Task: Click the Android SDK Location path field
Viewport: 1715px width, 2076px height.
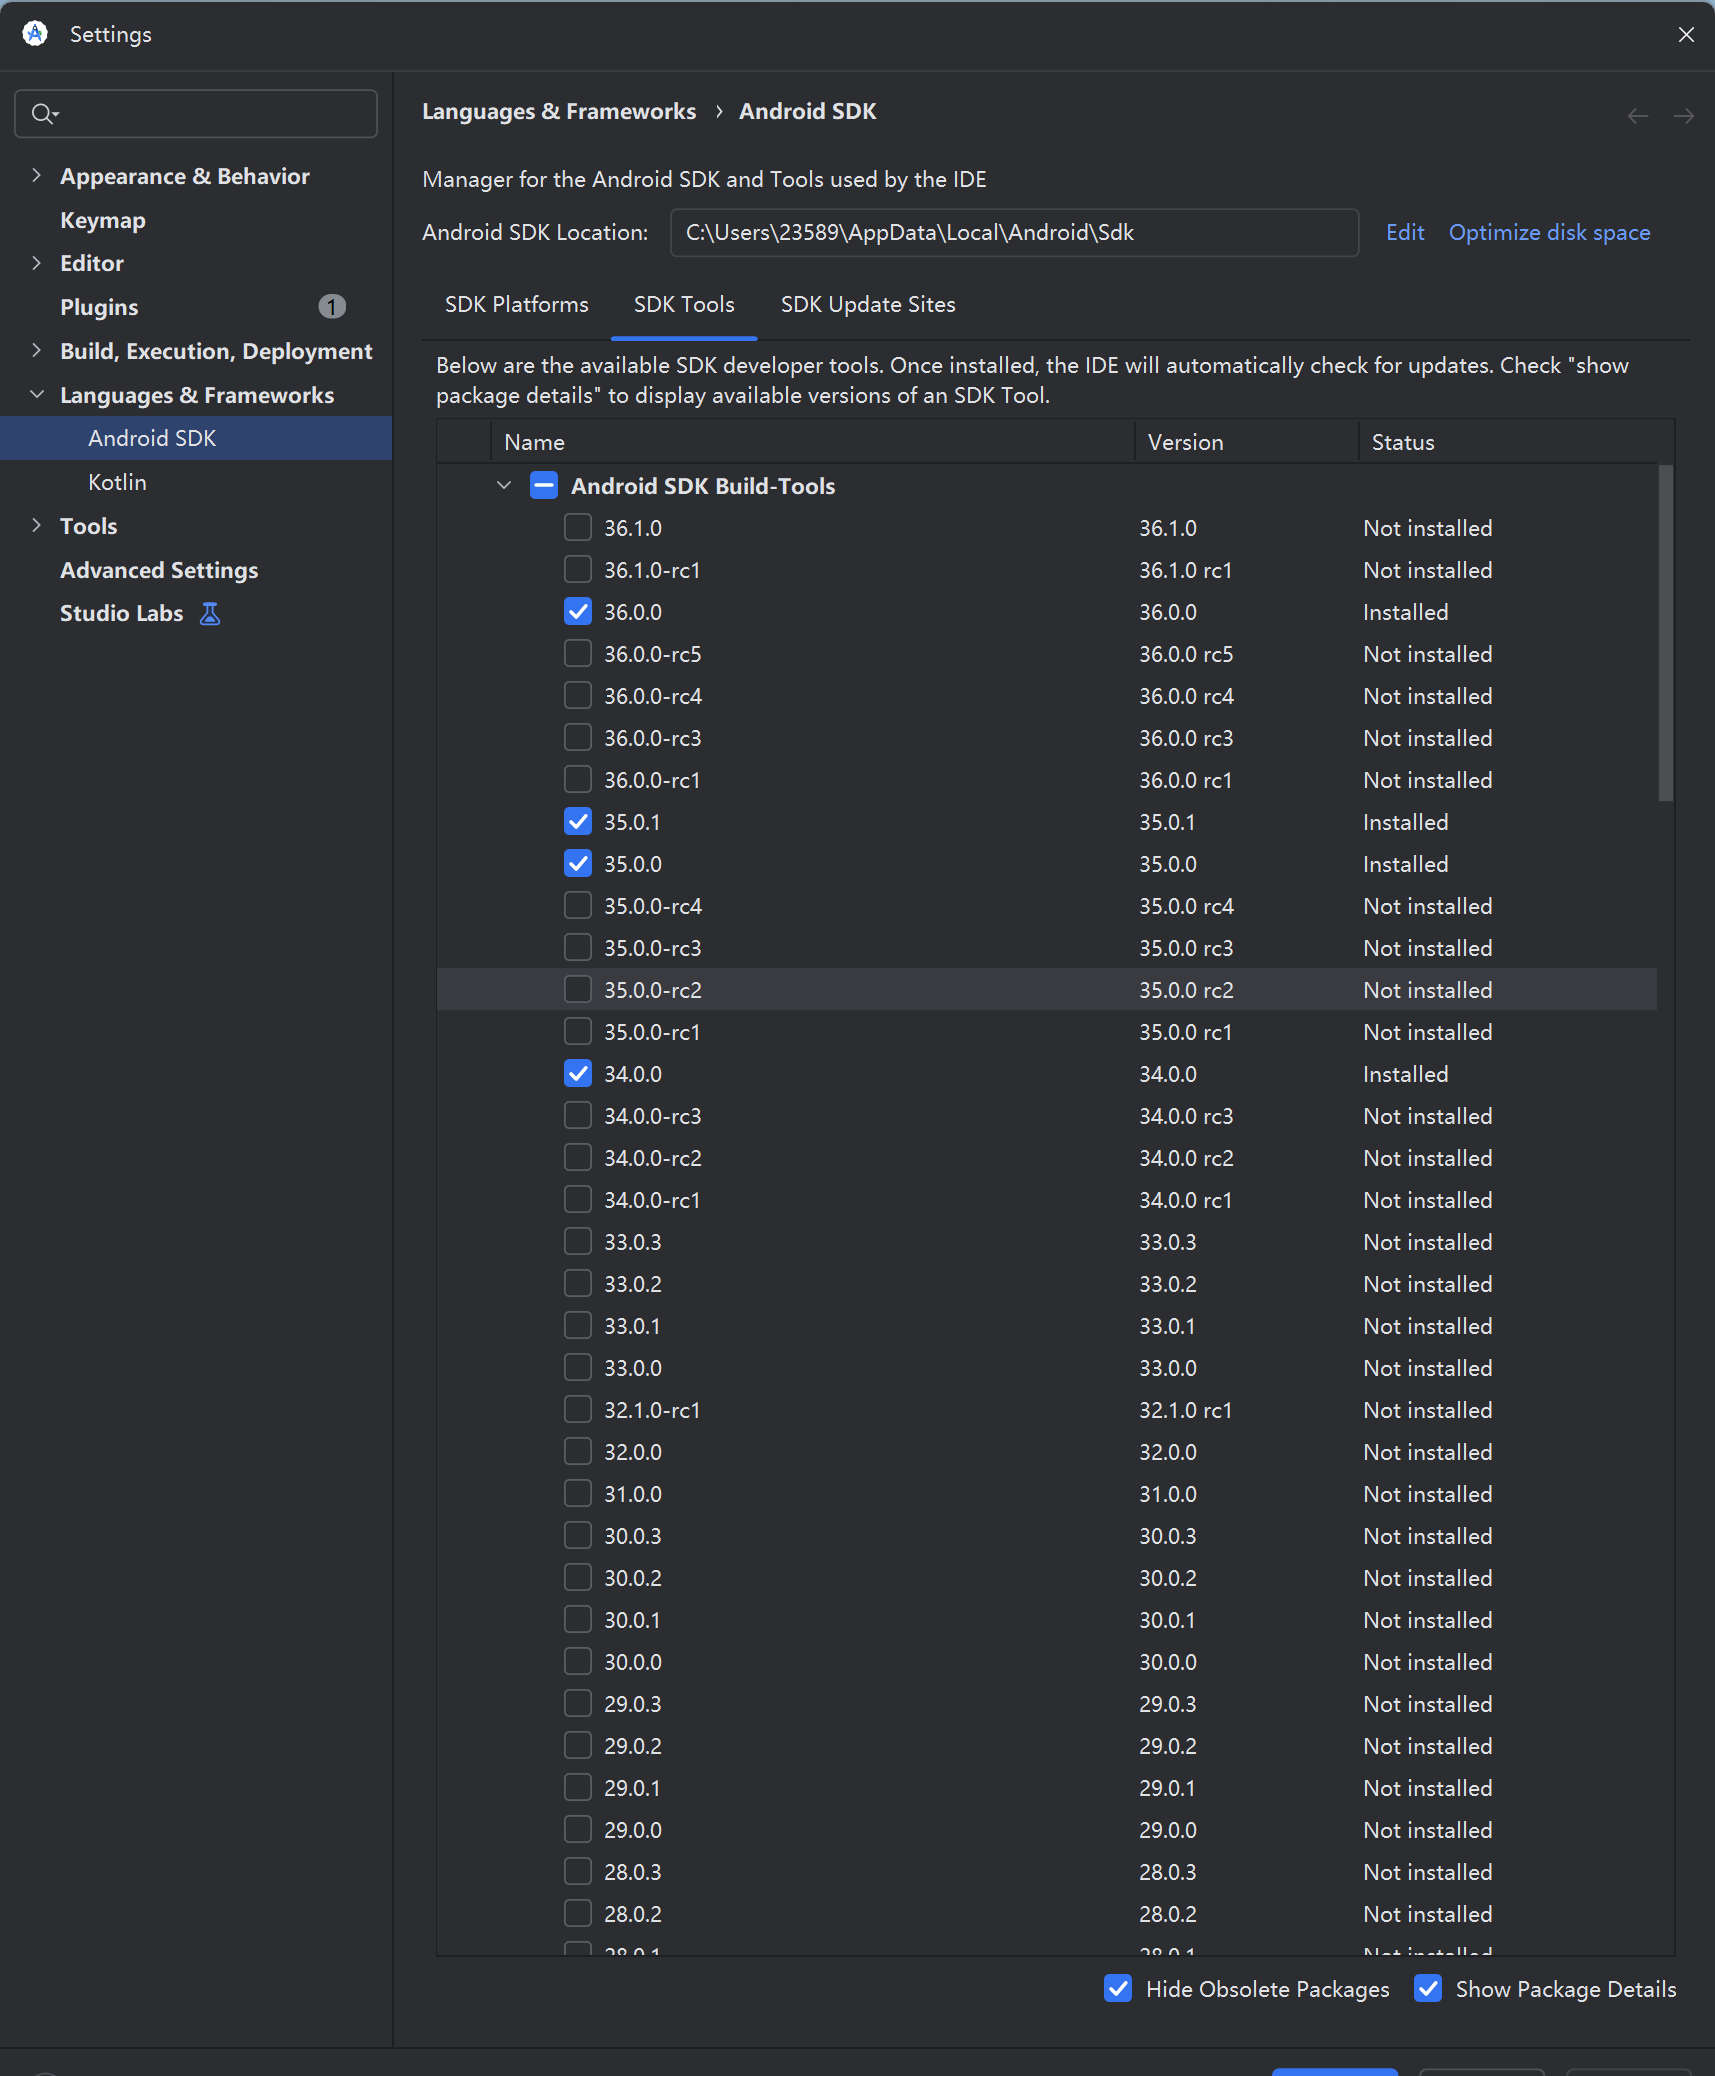Action: click(1014, 232)
